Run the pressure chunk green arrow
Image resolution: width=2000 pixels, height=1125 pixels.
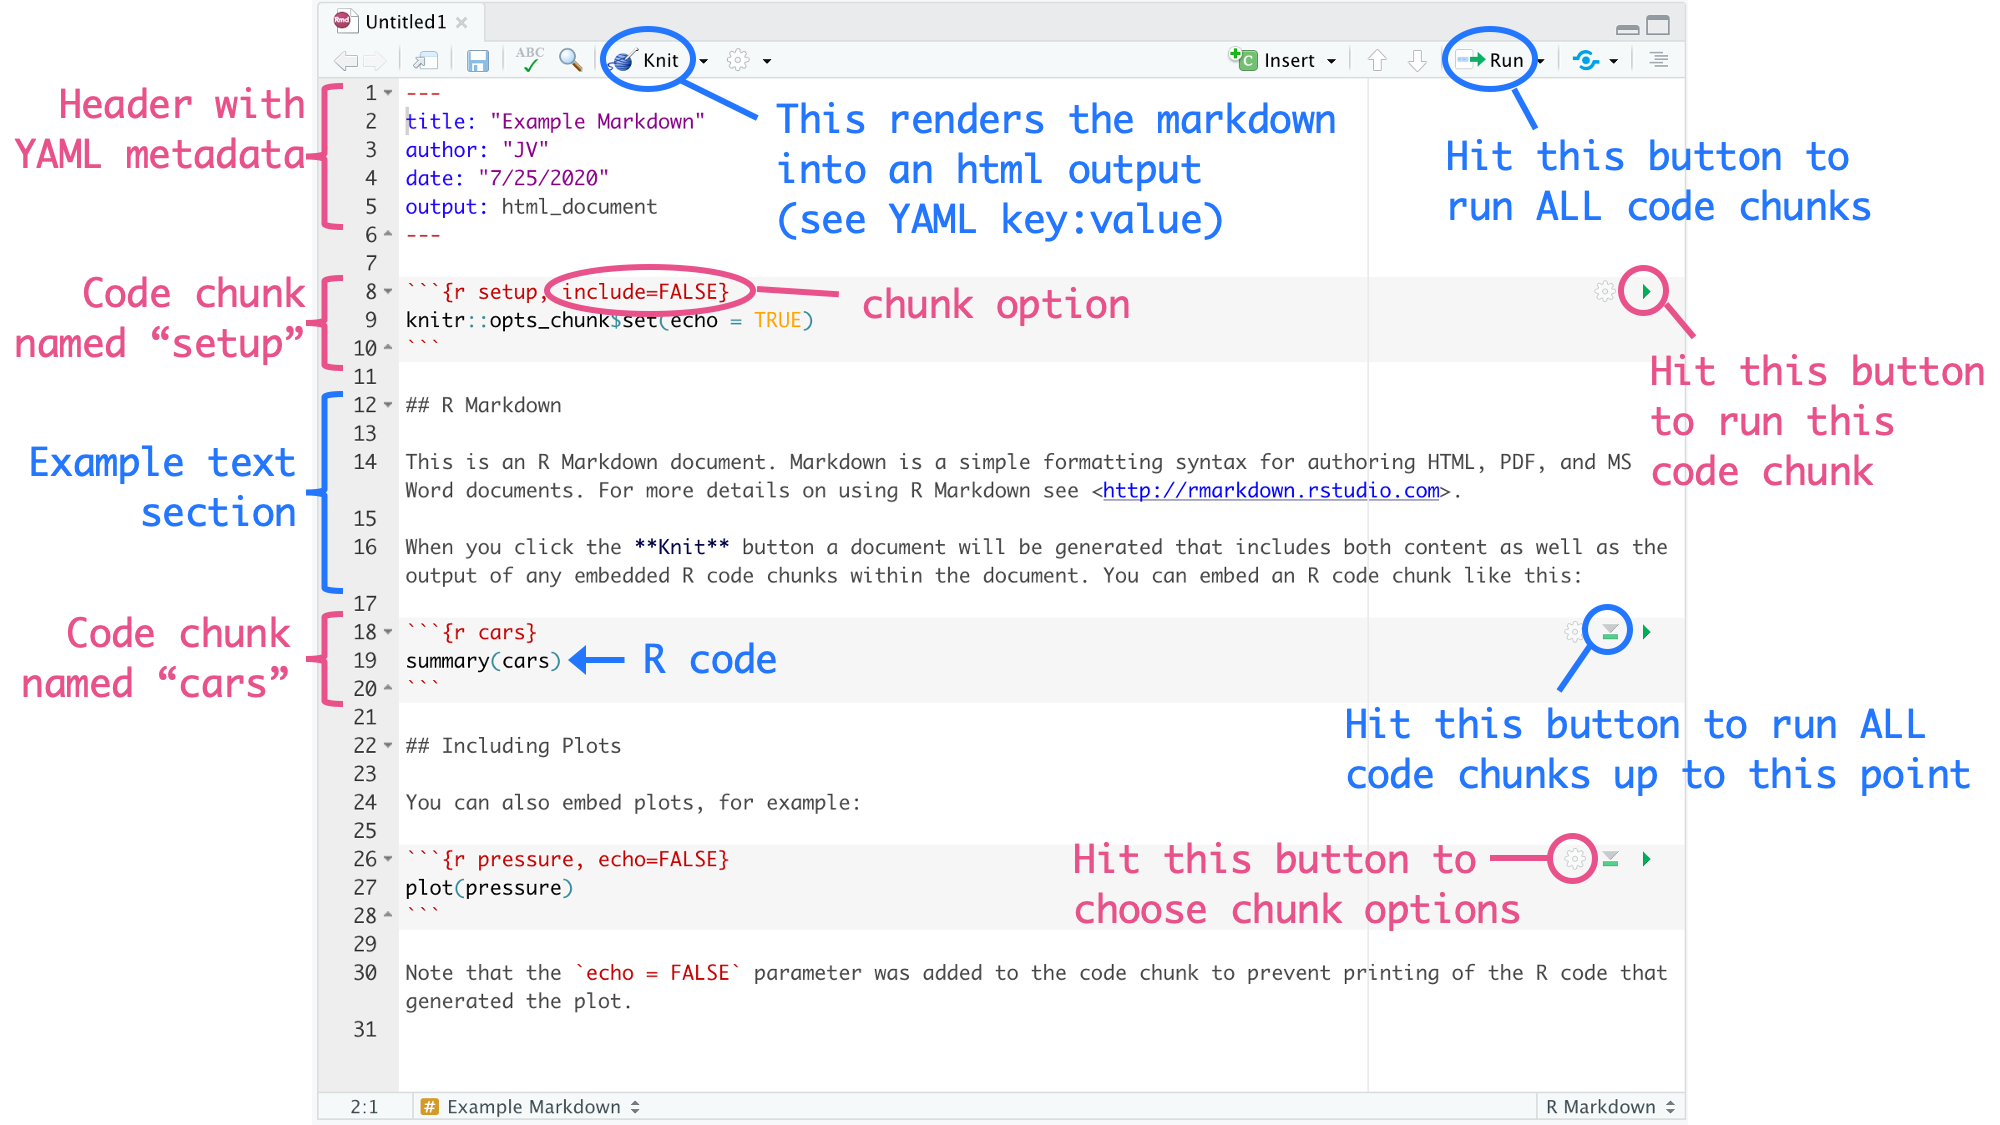click(1646, 859)
